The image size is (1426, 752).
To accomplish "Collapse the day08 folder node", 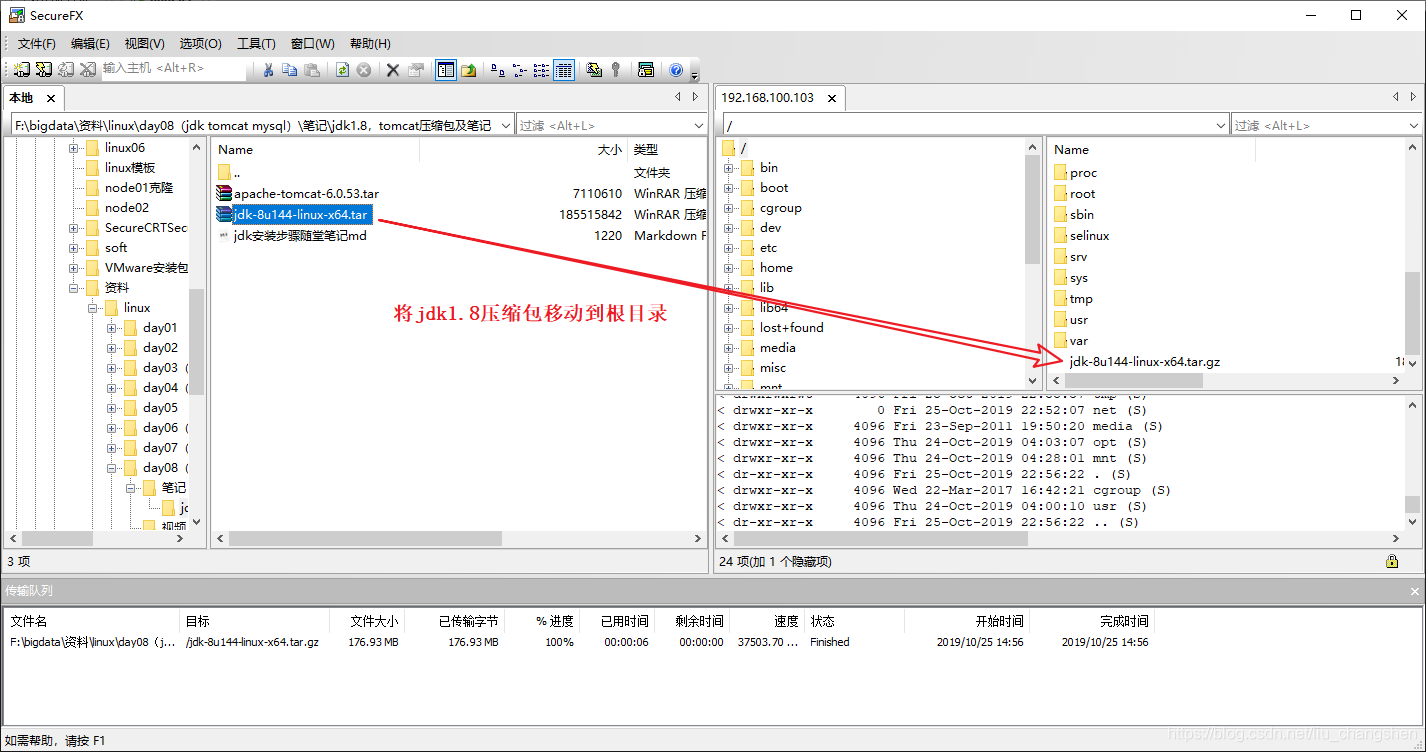I will point(112,468).
